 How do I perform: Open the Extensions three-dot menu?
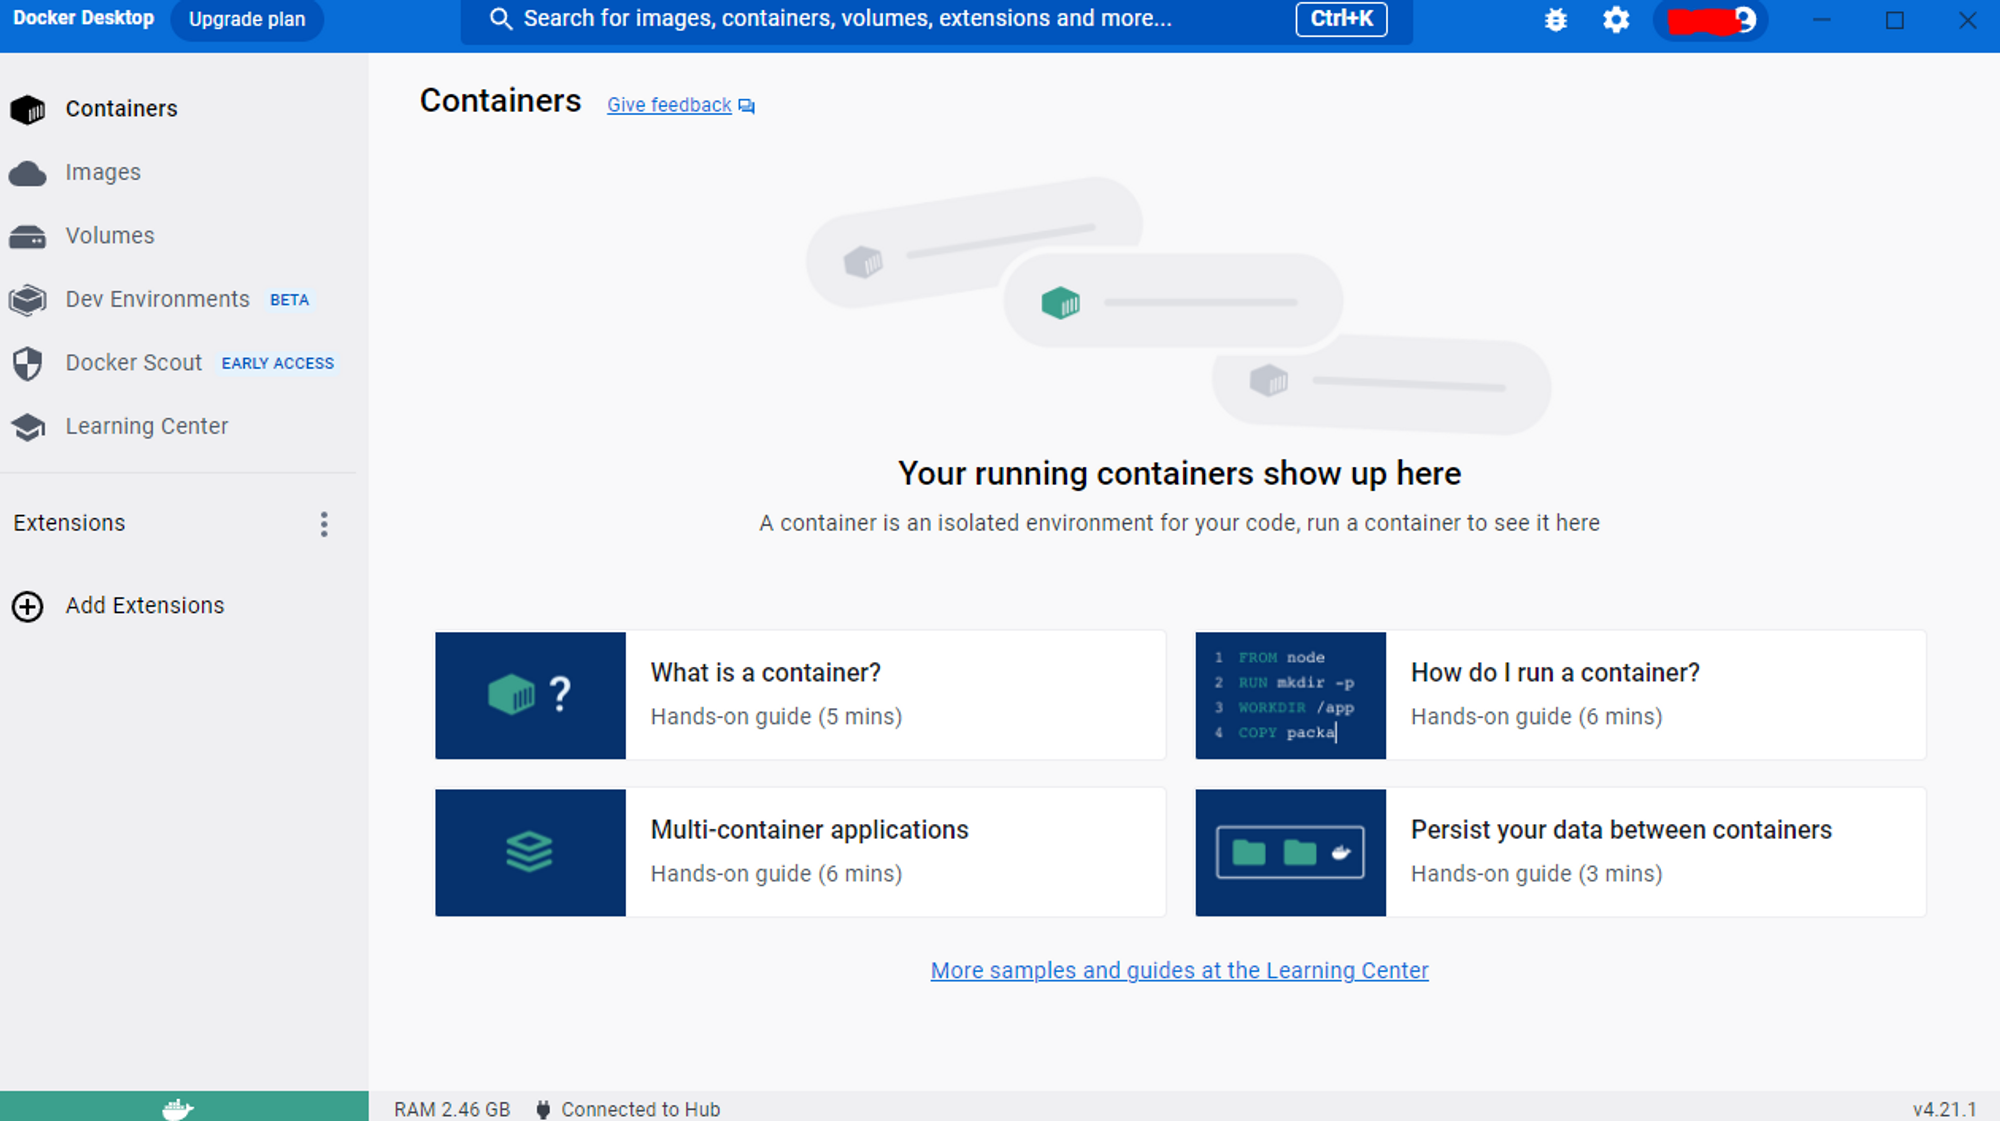324,524
